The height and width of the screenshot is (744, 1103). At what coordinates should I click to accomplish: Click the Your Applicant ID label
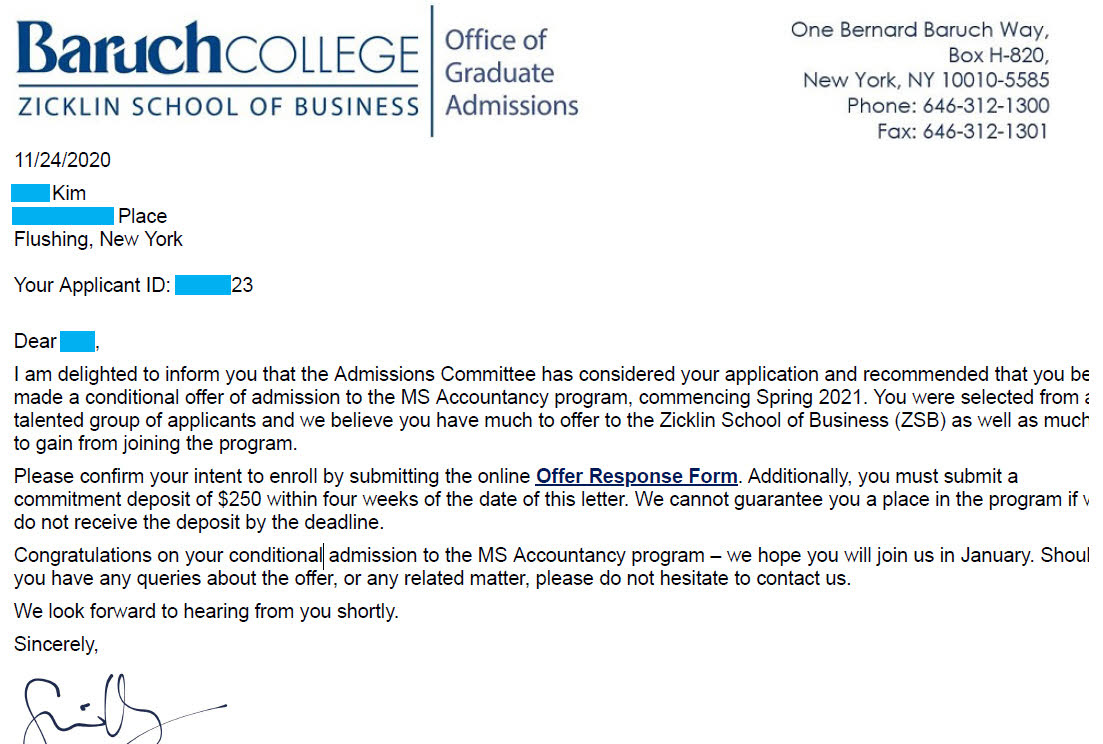point(92,286)
